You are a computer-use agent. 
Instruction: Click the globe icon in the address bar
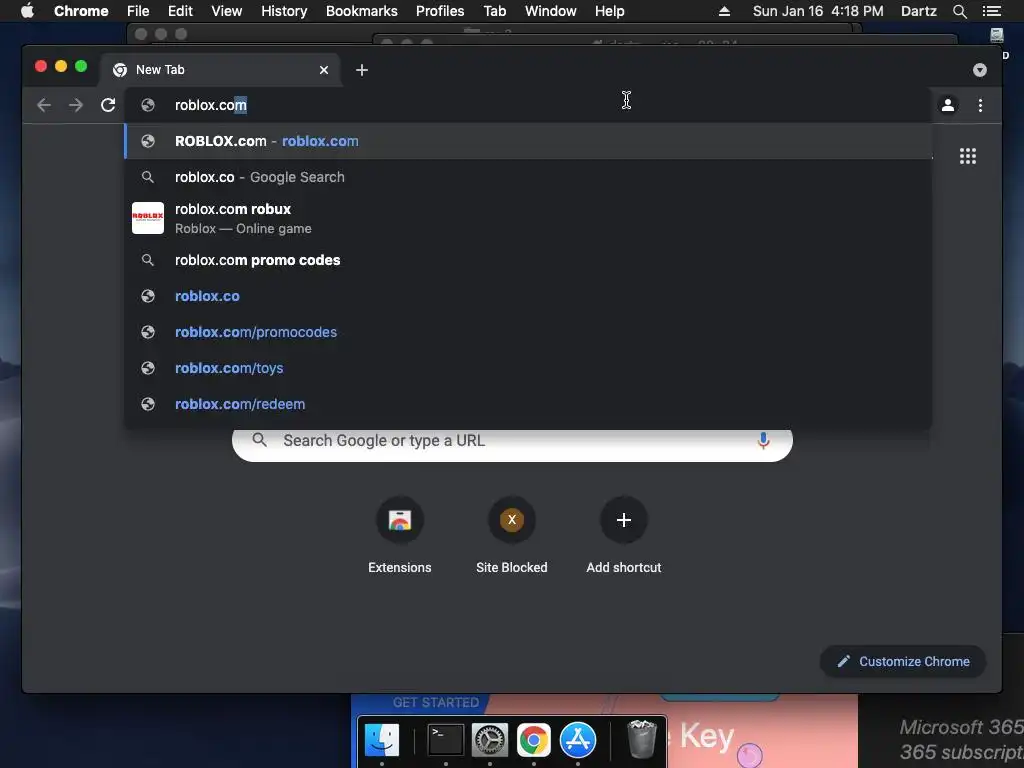148,105
